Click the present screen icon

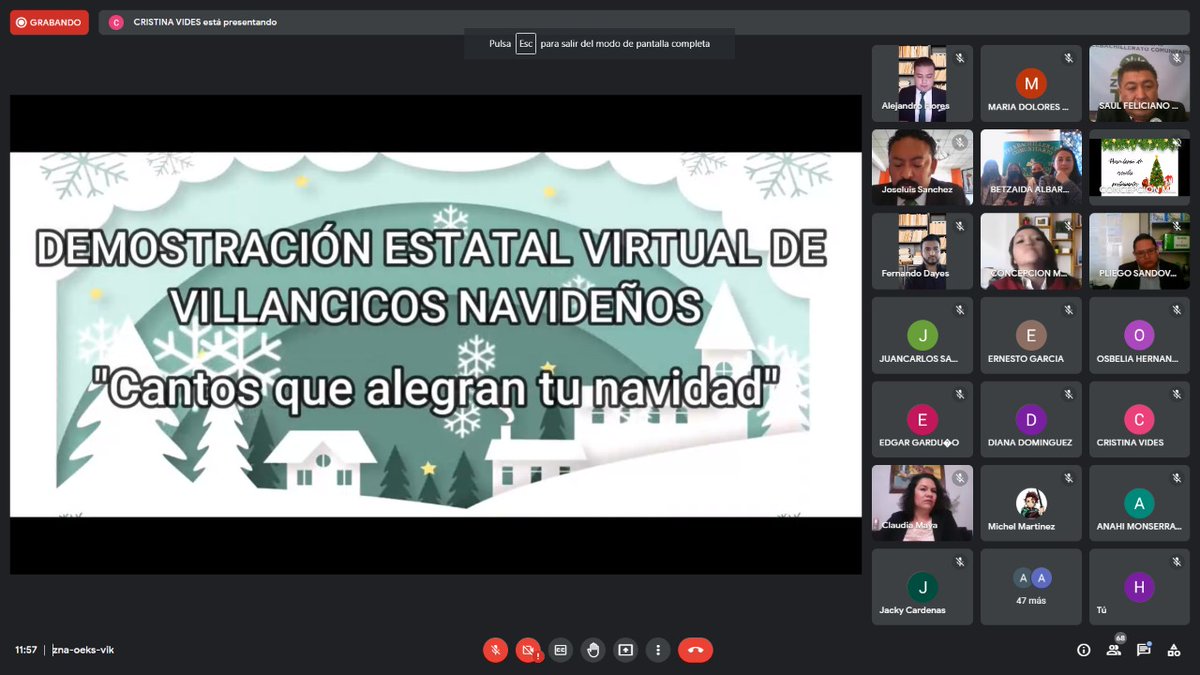pos(625,650)
